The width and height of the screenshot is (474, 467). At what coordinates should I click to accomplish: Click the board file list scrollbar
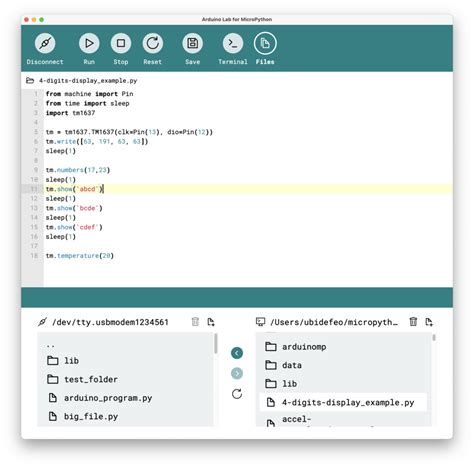point(216,344)
